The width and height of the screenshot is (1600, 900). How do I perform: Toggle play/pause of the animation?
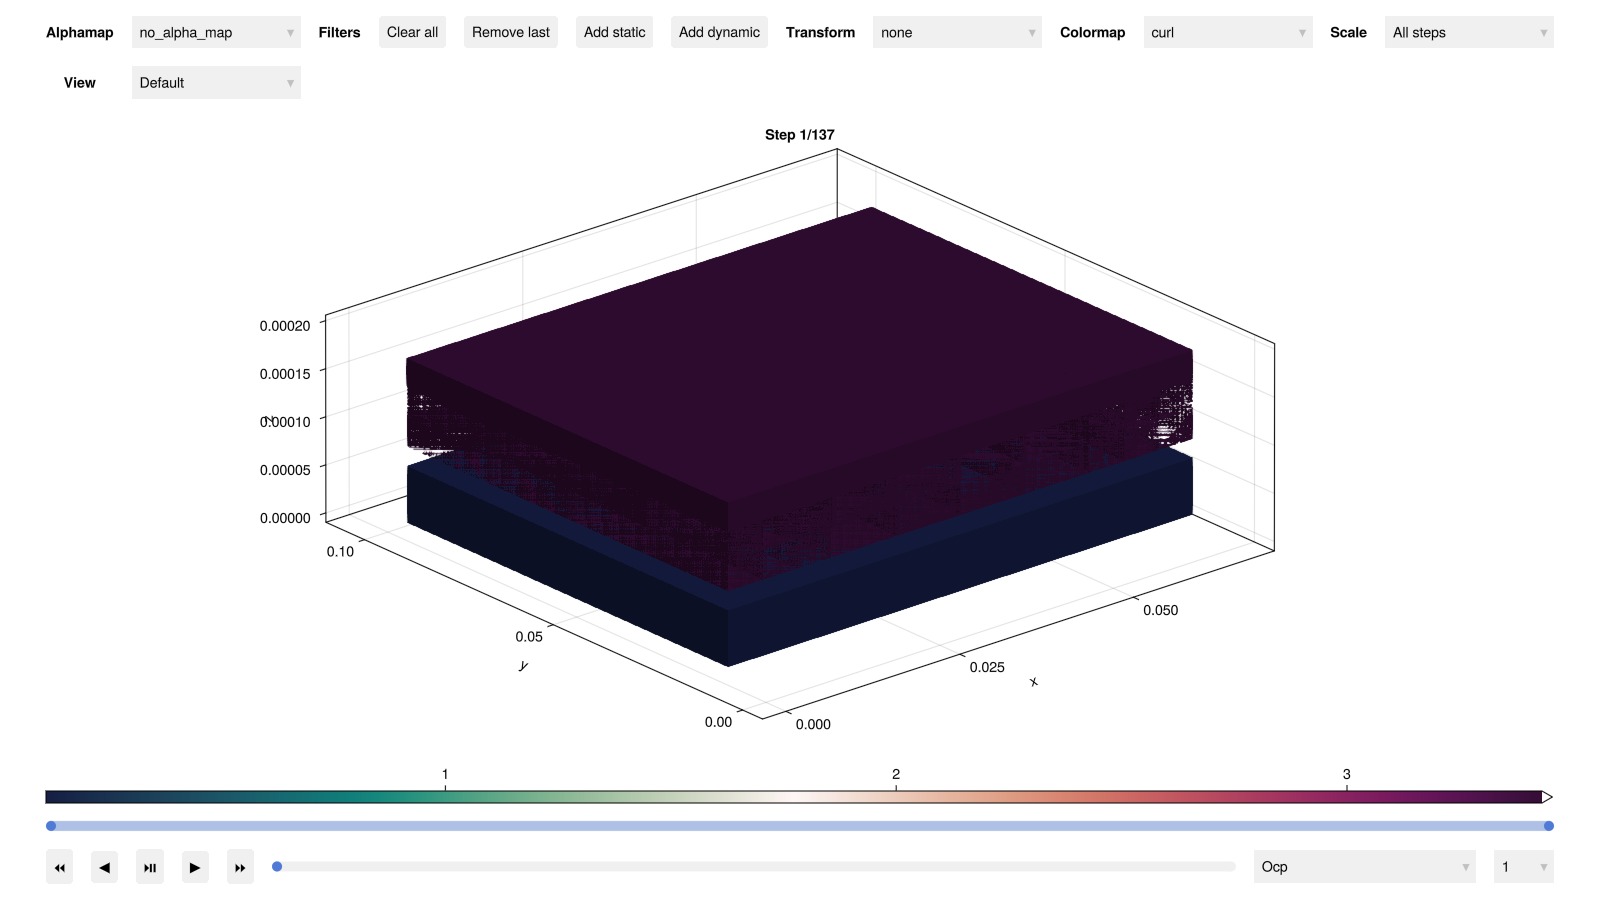pos(150,867)
